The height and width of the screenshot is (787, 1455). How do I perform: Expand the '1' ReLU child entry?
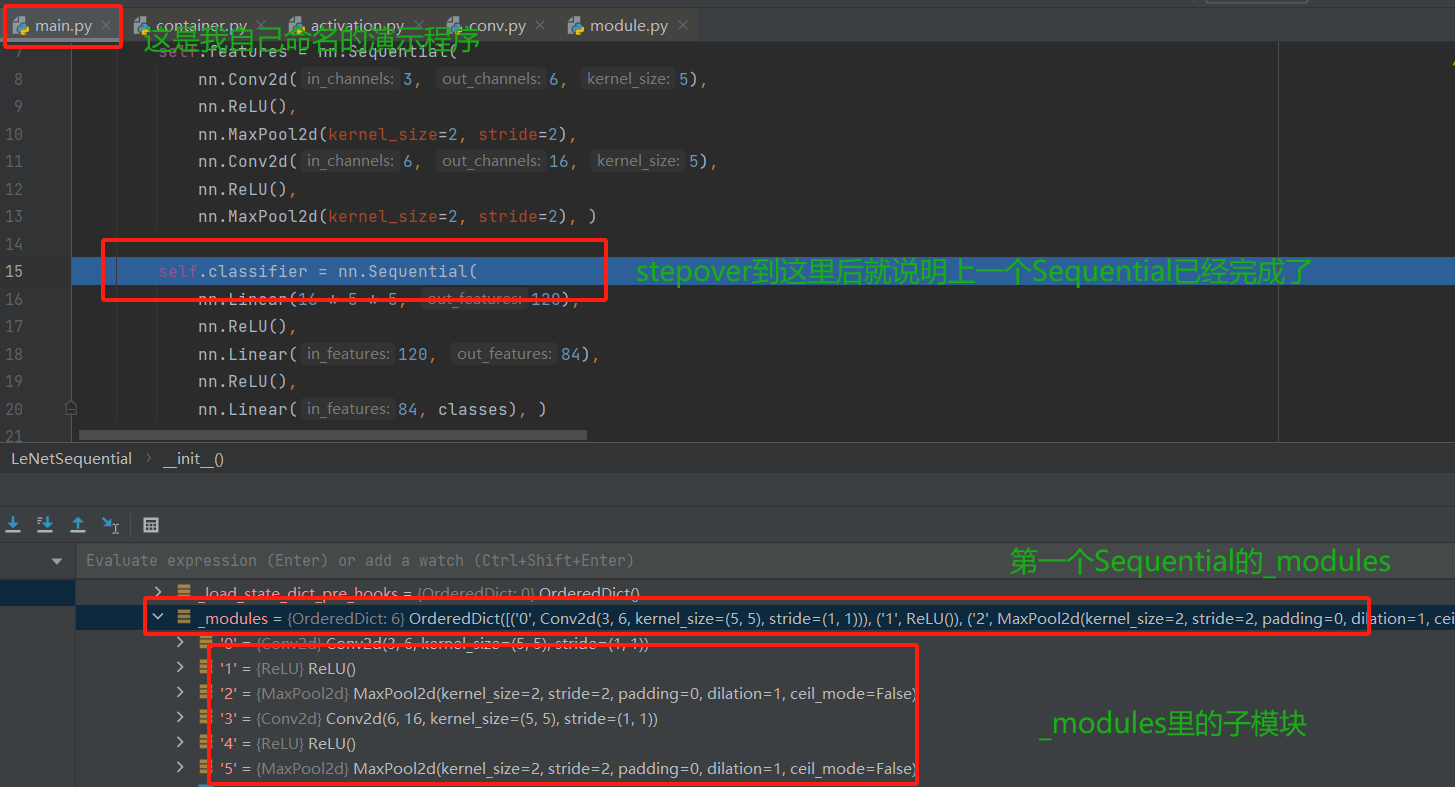tap(180, 668)
